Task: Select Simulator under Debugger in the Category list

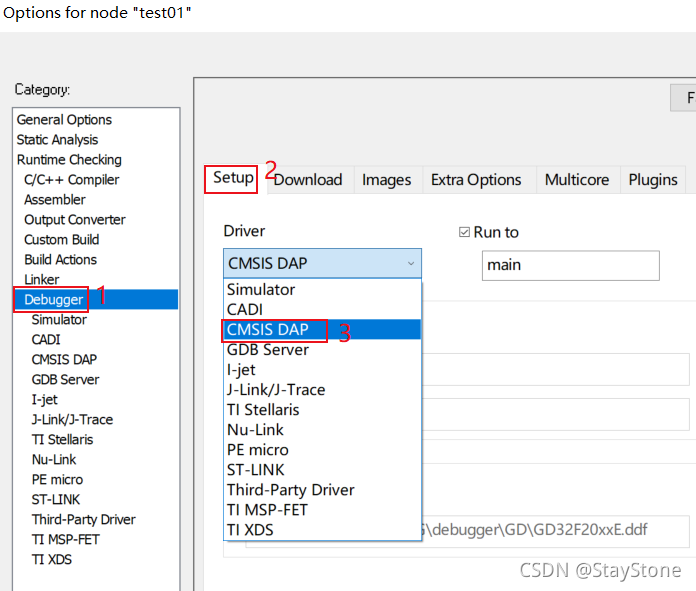Action: click(59, 320)
